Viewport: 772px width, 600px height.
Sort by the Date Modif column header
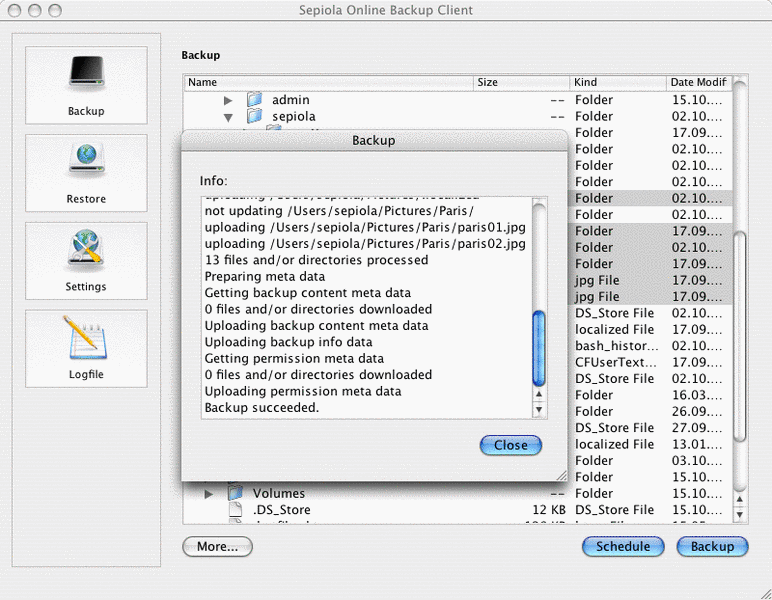[699, 82]
